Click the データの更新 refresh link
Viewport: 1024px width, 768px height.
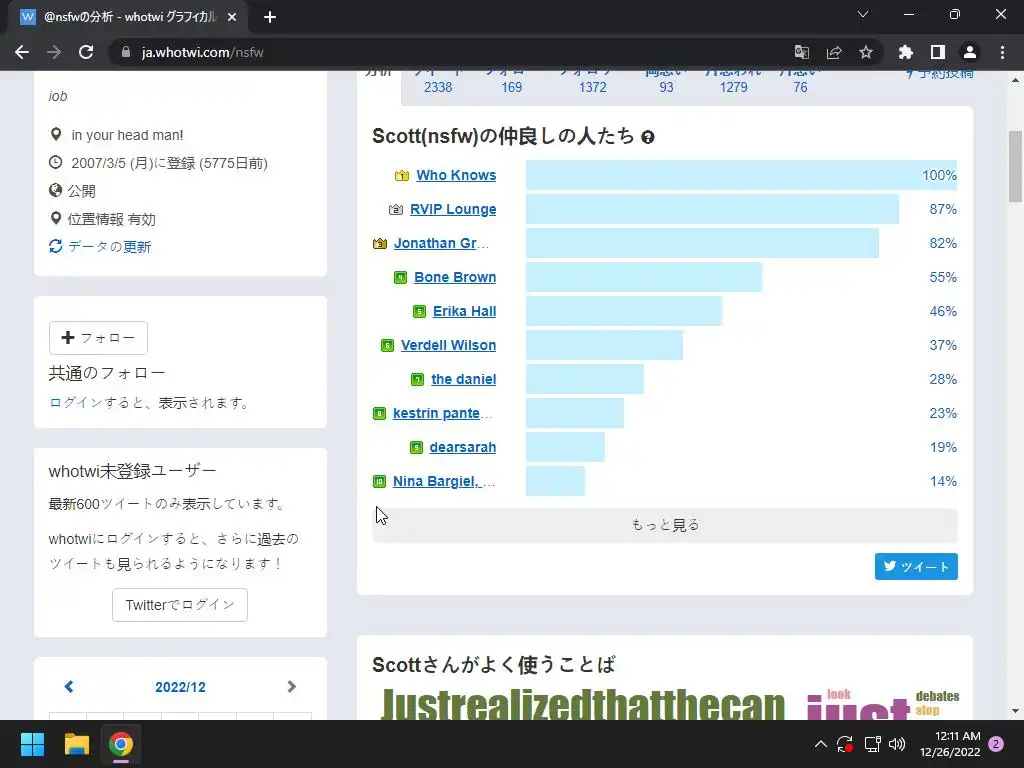click(100, 247)
